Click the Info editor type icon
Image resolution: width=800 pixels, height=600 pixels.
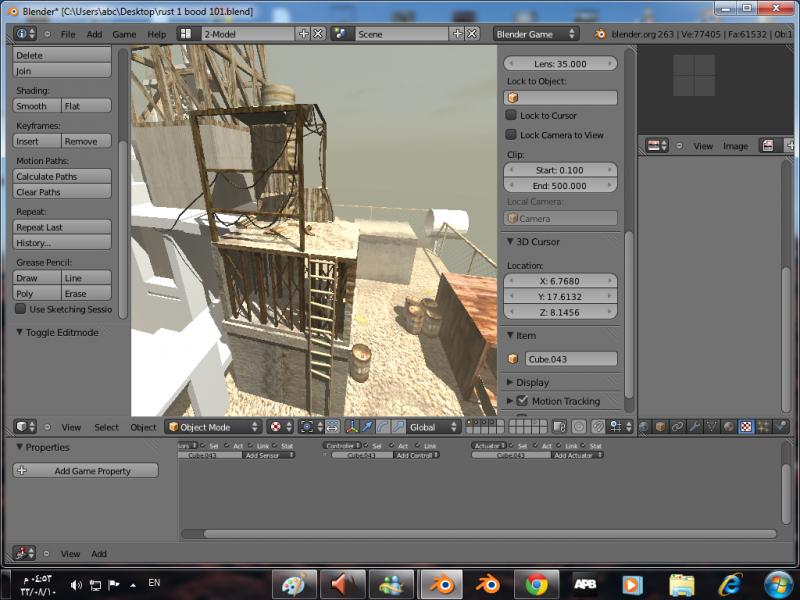click(x=22, y=33)
